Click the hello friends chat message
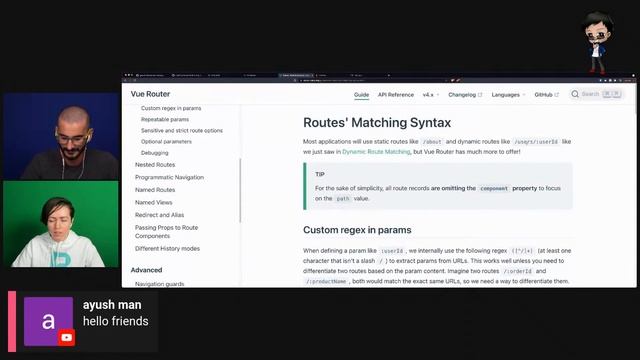Image resolution: width=640 pixels, height=360 pixels. [116, 321]
